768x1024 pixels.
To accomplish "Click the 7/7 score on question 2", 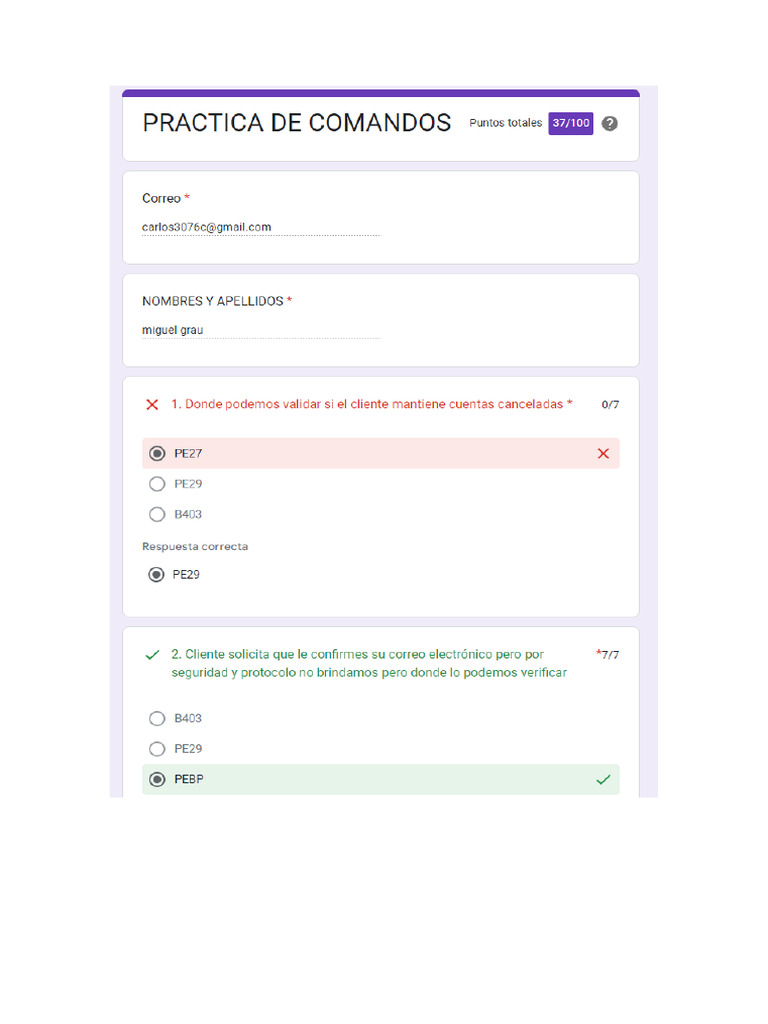I will pos(610,655).
